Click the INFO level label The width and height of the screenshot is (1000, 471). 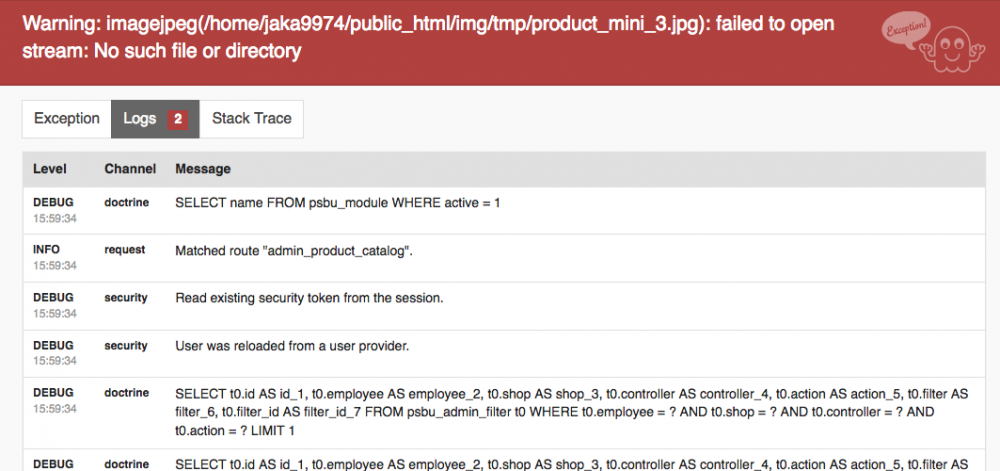coord(47,250)
